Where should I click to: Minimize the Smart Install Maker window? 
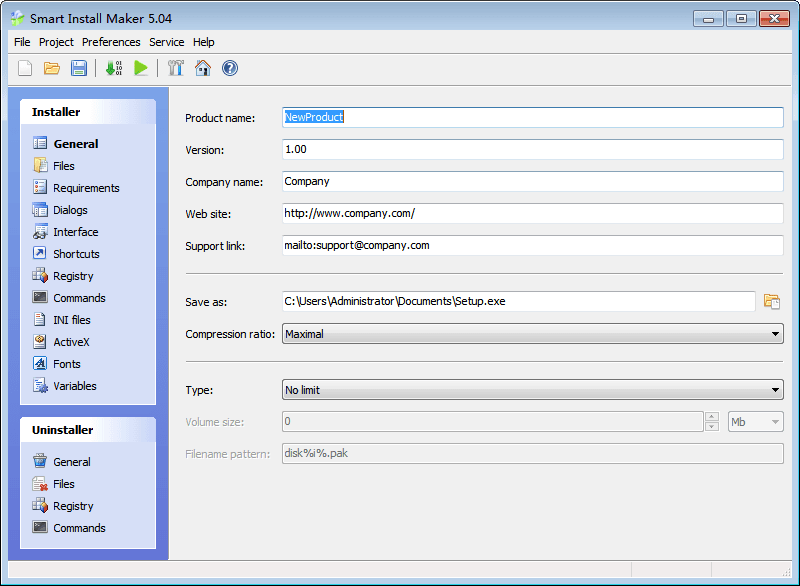point(708,19)
